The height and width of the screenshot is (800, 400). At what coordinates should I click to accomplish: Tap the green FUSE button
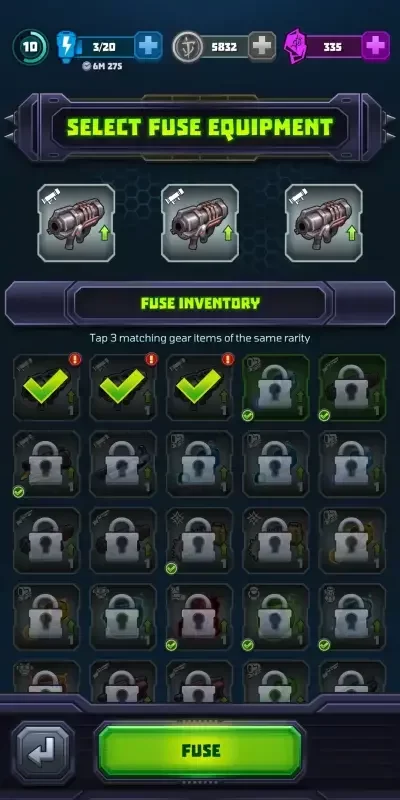coord(200,751)
